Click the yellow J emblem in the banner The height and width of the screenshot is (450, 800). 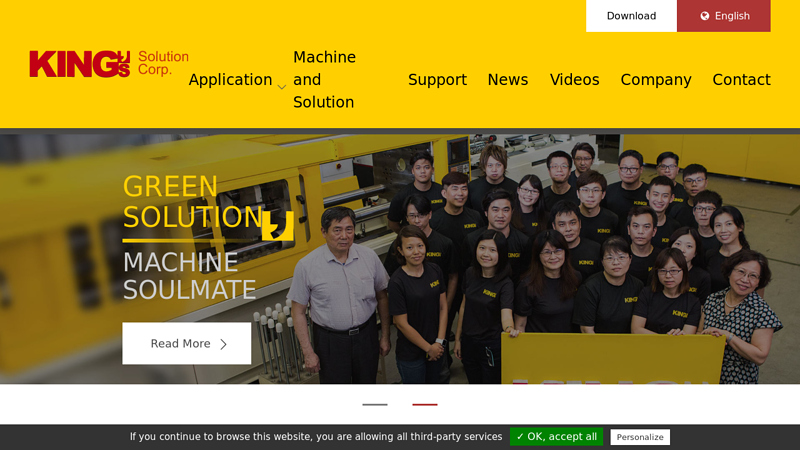(x=278, y=225)
